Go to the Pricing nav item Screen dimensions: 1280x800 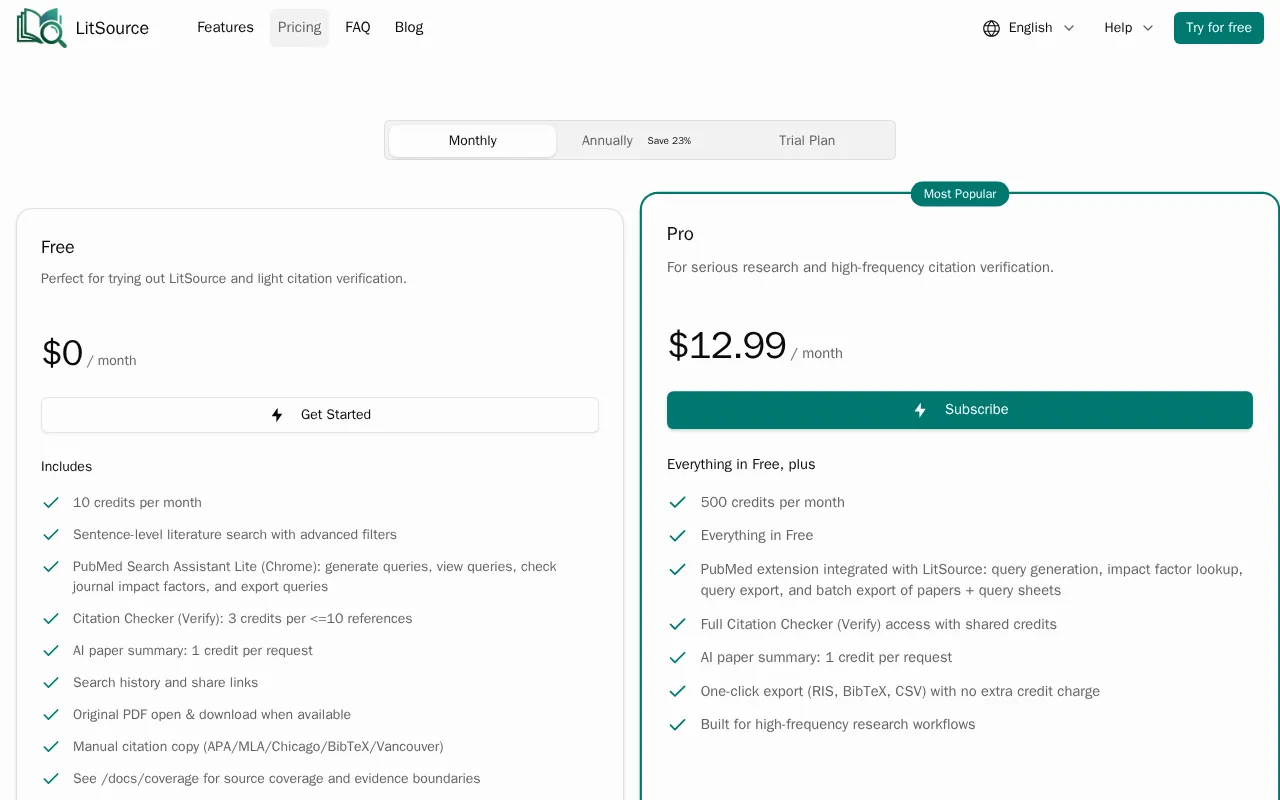tap(299, 28)
